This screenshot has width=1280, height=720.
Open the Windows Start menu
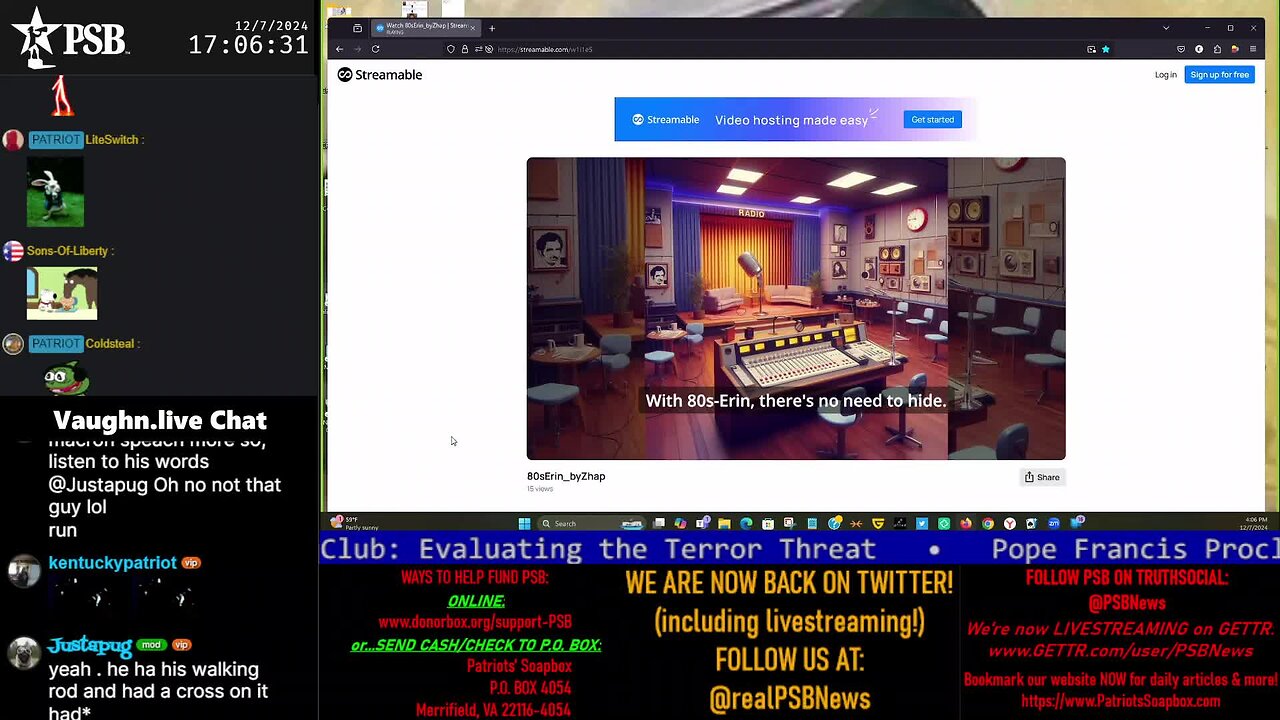pos(525,523)
